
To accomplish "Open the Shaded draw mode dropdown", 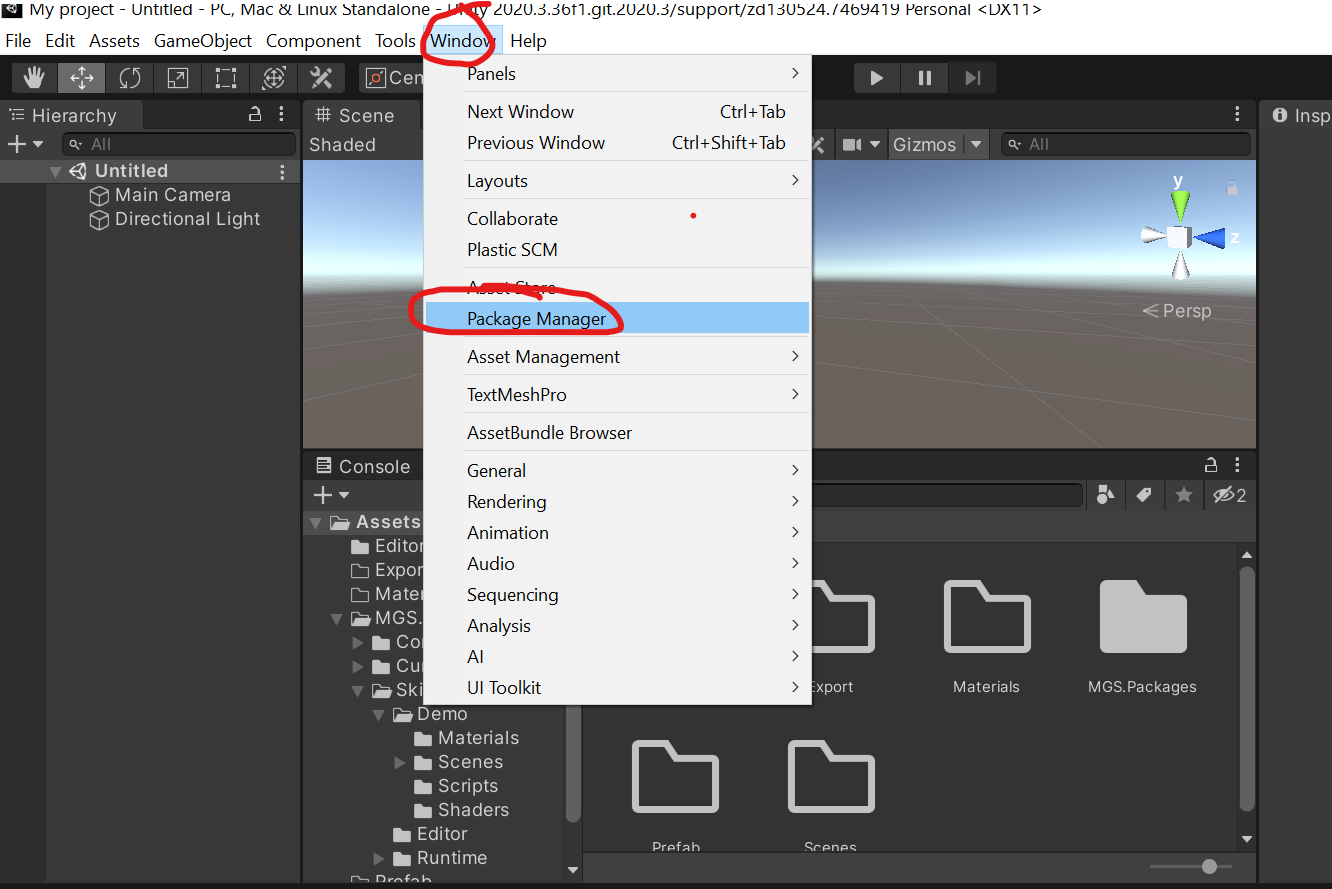I will [x=343, y=144].
